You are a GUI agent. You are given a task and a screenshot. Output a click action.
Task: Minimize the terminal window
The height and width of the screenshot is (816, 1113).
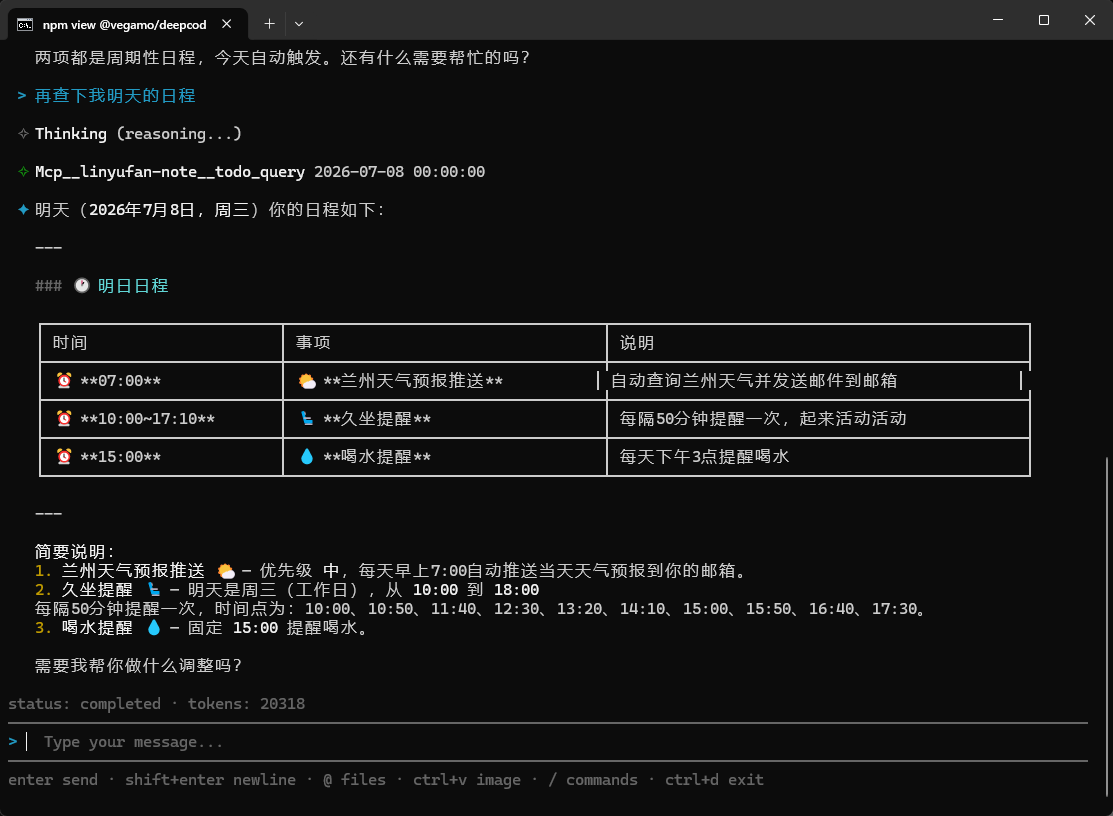(998, 20)
